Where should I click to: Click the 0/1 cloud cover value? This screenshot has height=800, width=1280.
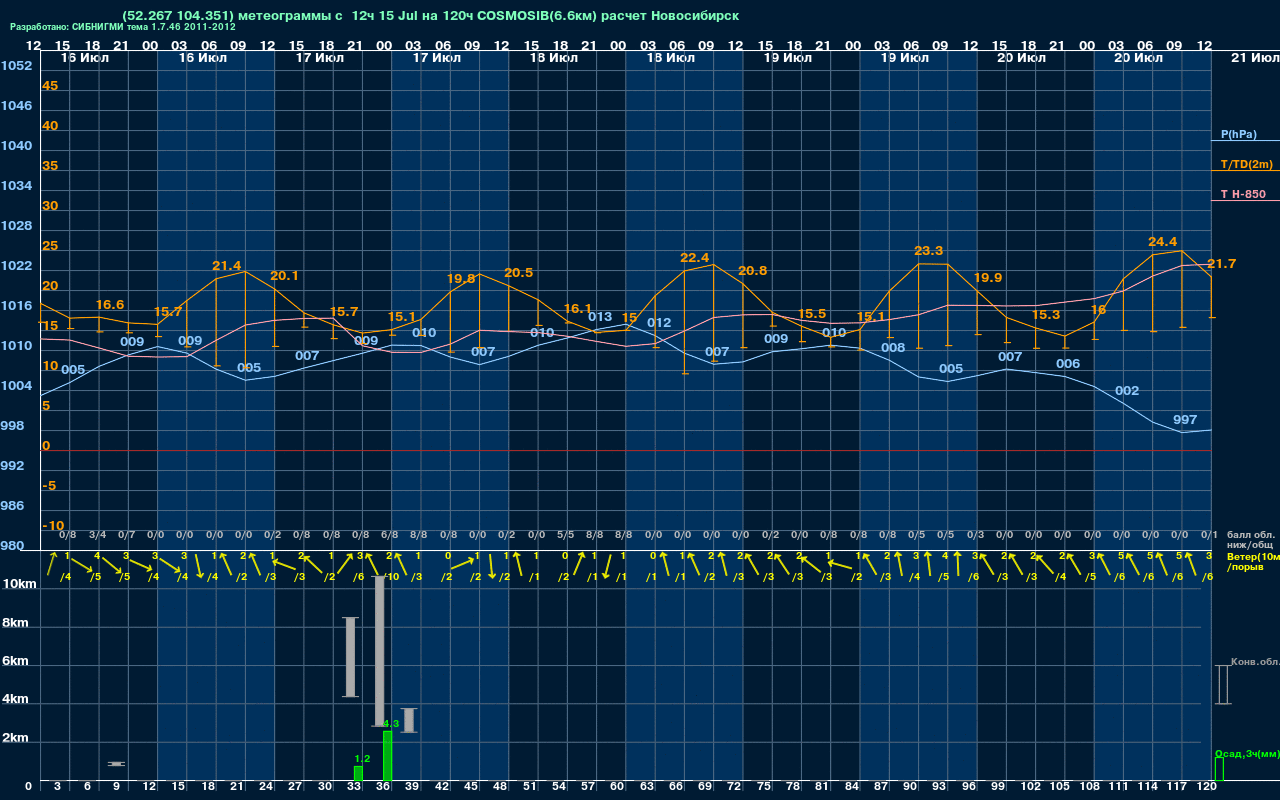coord(1208,535)
